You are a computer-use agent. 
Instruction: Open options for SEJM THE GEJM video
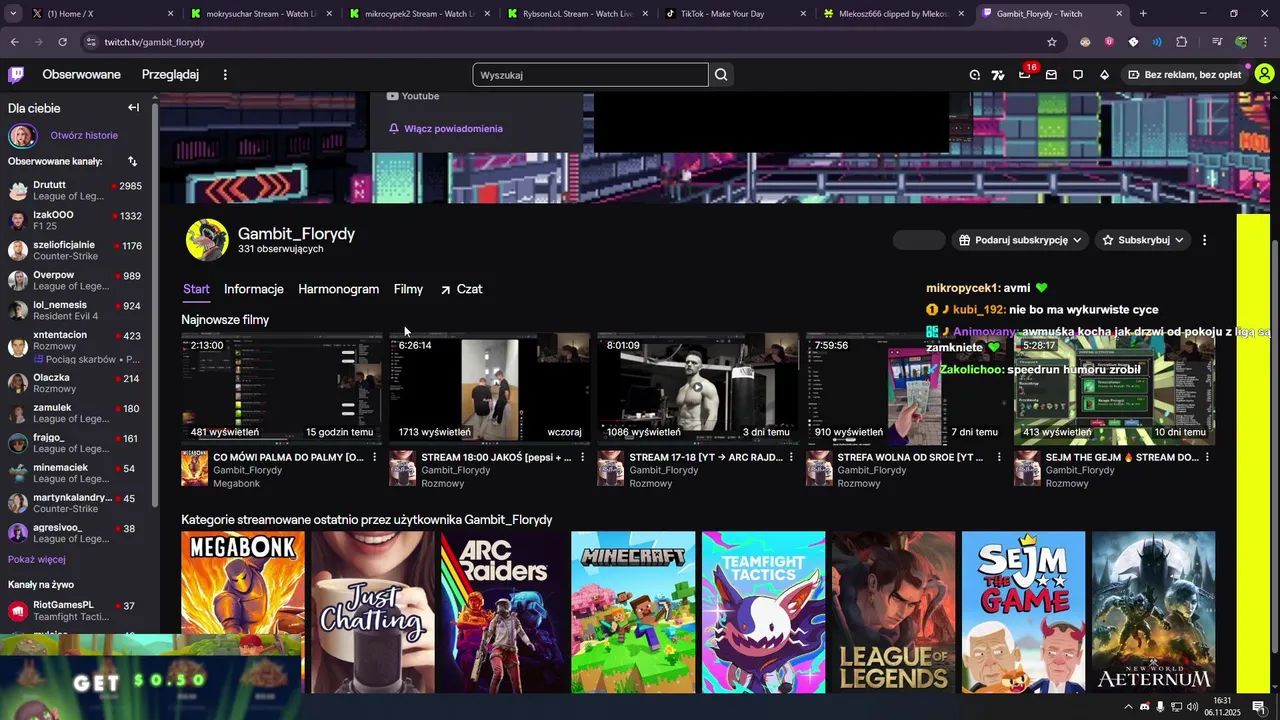click(1207, 457)
